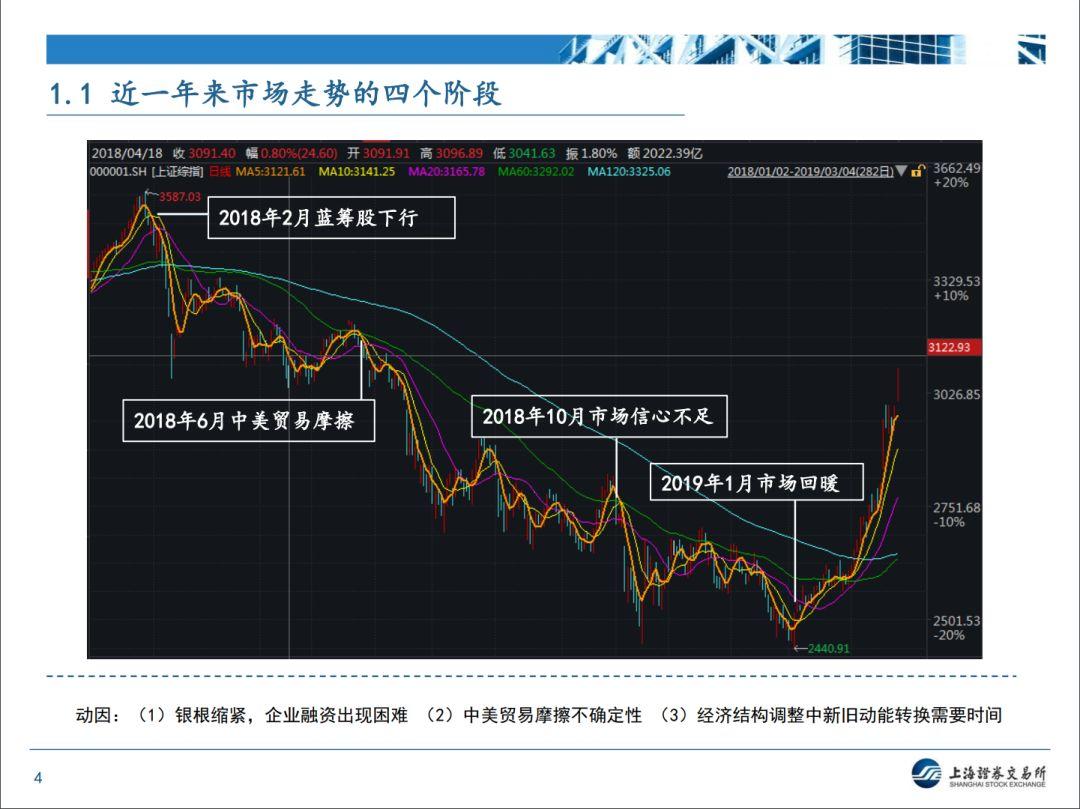Viewport: 1080px width, 809px height.
Task: Click the 2501.53 -20% axis label
Action: point(955,628)
